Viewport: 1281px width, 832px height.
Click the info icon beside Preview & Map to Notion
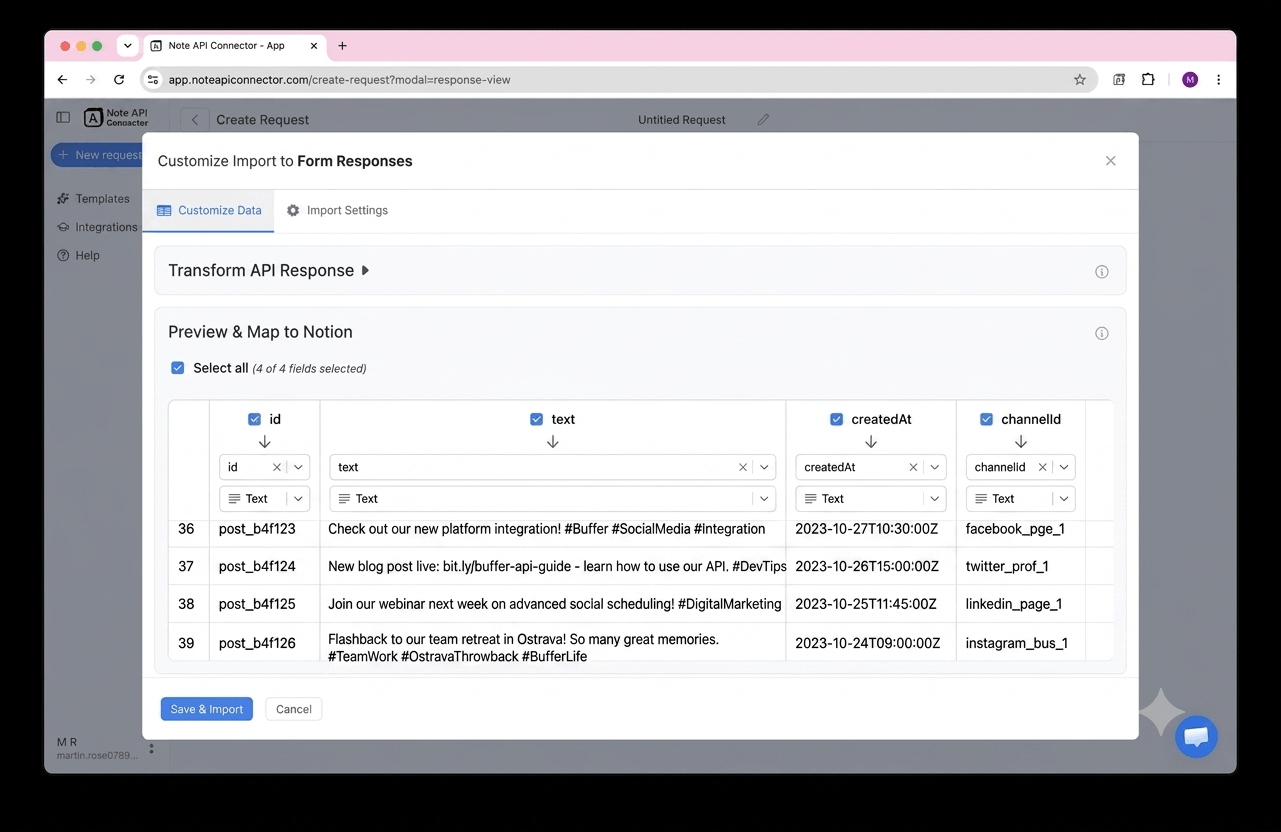point(1101,334)
